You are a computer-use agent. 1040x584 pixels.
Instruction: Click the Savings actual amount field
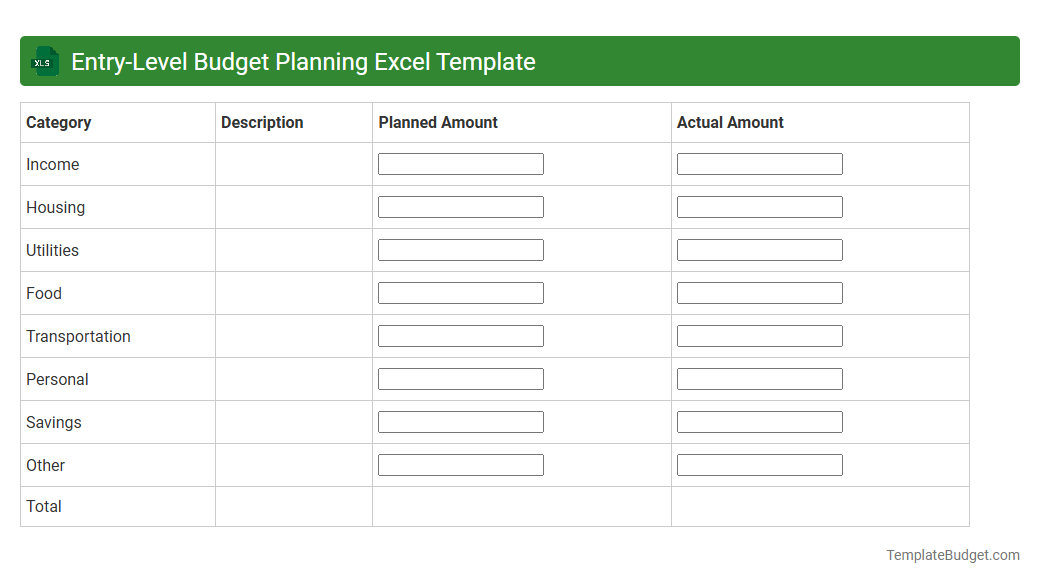759,421
